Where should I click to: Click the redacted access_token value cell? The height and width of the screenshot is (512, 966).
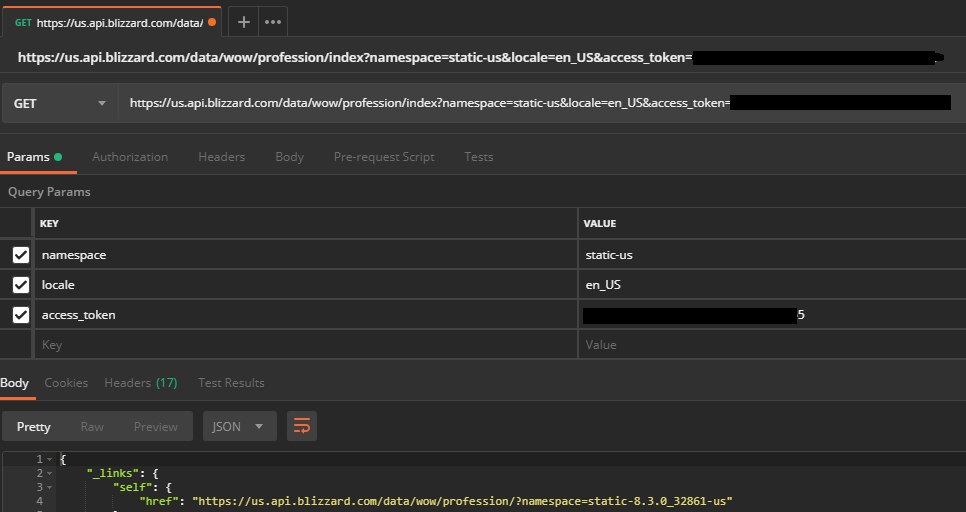click(x=772, y=315)
